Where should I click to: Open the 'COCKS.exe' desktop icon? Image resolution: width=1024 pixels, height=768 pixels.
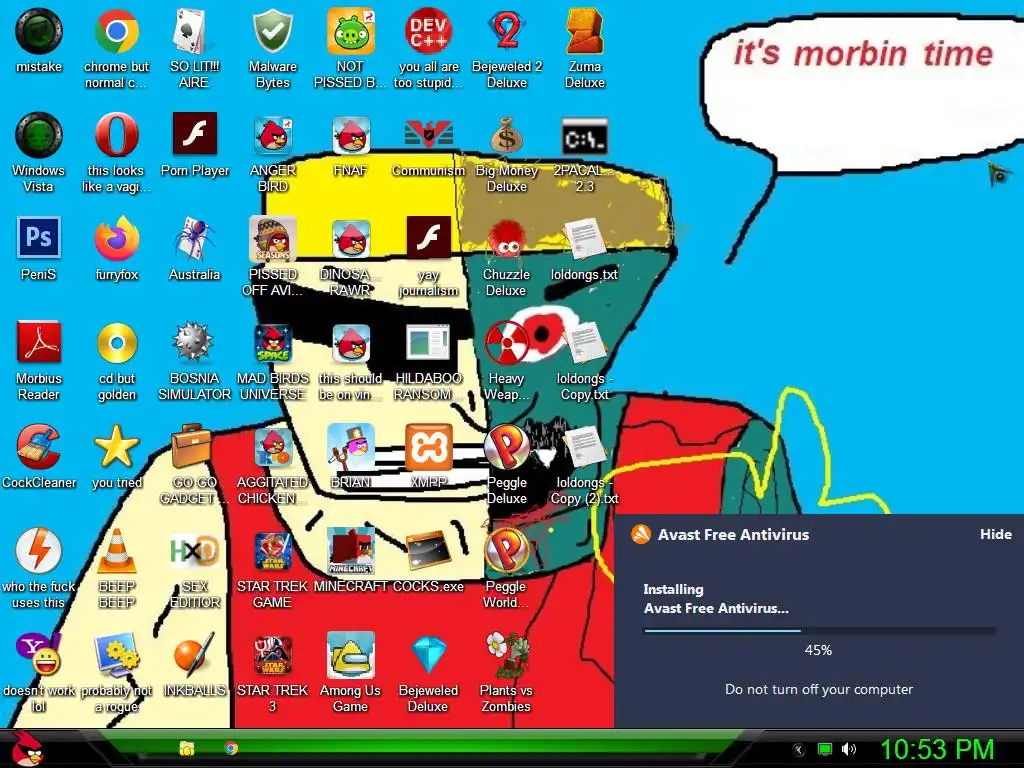click(428, 551)
